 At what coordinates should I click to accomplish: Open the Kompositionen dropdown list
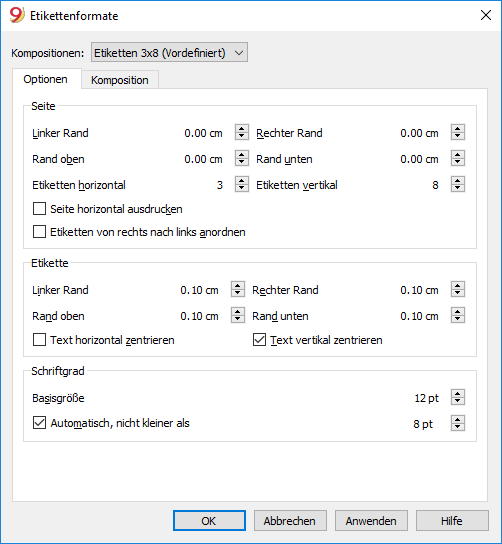coord(169,53)
